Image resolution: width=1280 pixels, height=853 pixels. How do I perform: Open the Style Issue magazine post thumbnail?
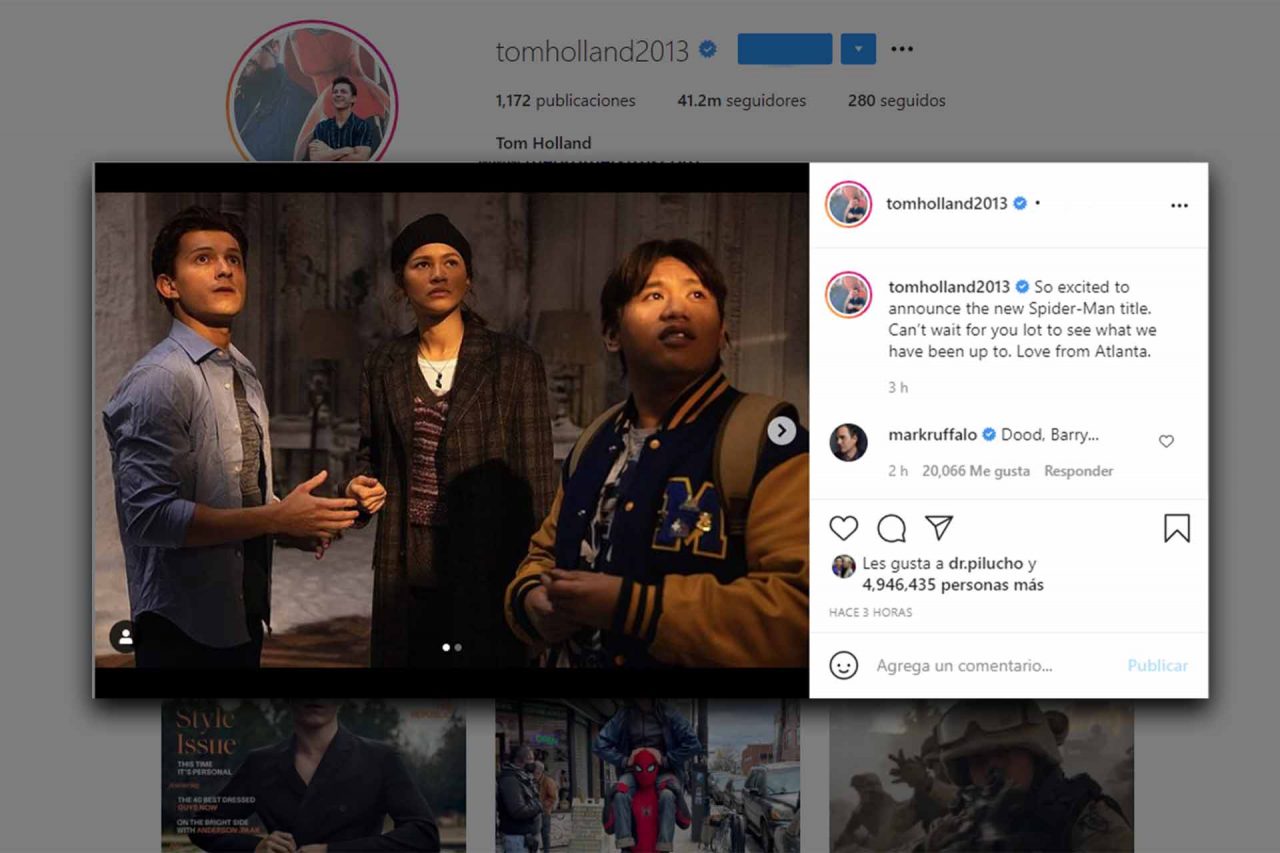point(313,776)
